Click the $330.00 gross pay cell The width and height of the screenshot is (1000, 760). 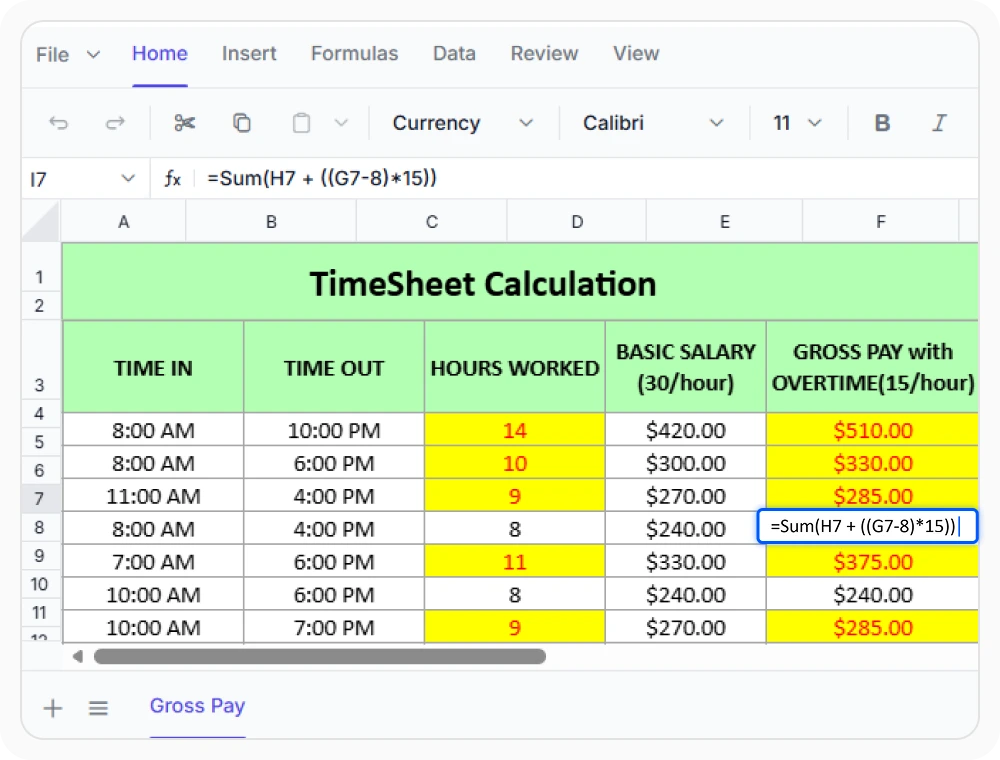click(872, 464)
